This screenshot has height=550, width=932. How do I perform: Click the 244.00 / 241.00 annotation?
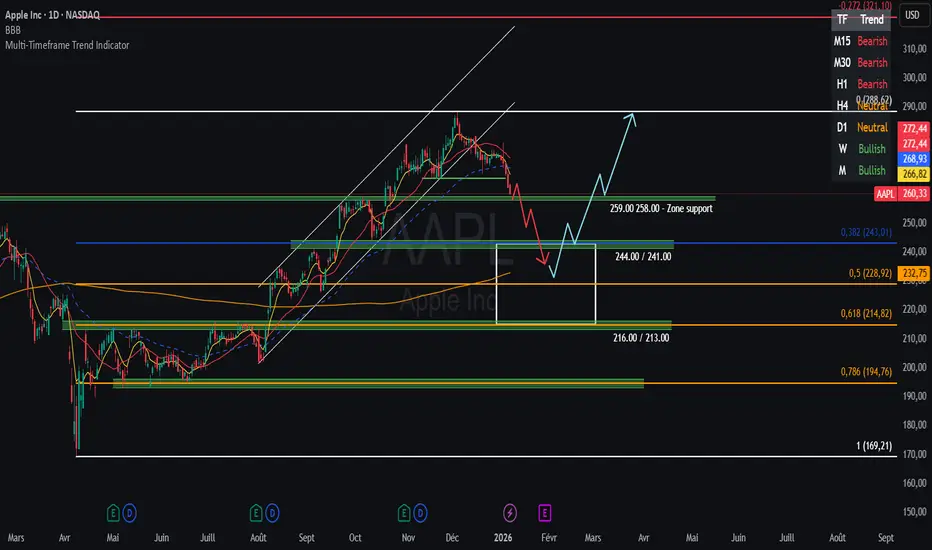click(x=643, y=257)
